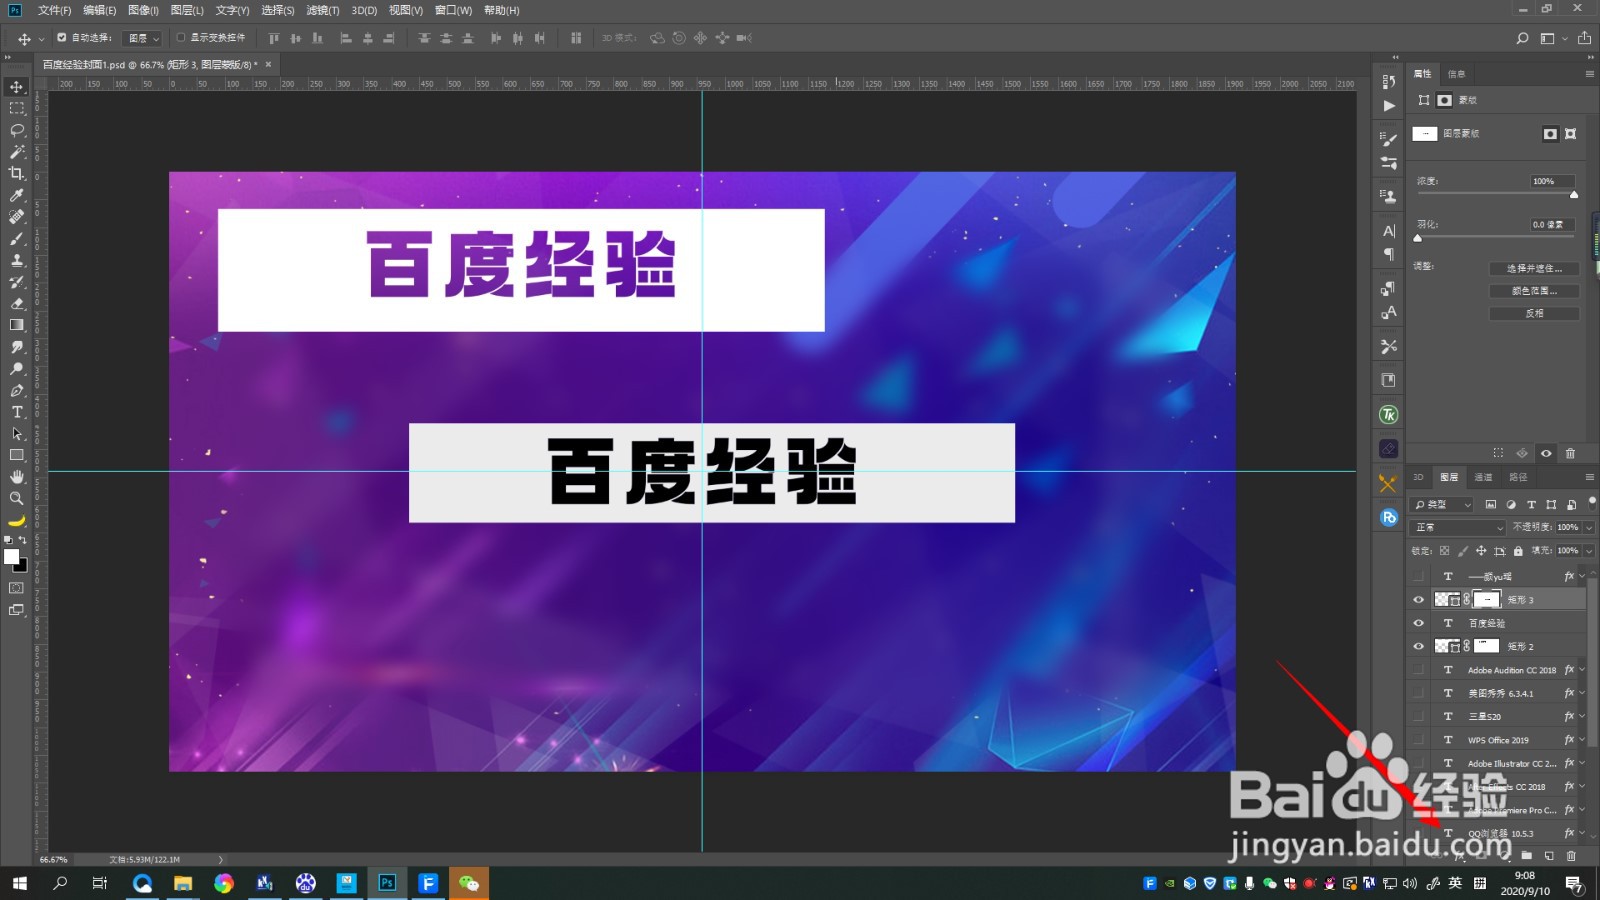Open the blend mode 正常 dropdown
Screen dimensions: 1600x900
click(1459, 527)
